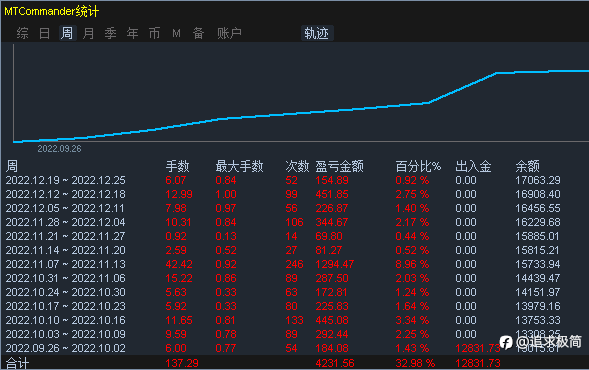
Task: Click the 周 column header
Action: [x=12, y=166]
